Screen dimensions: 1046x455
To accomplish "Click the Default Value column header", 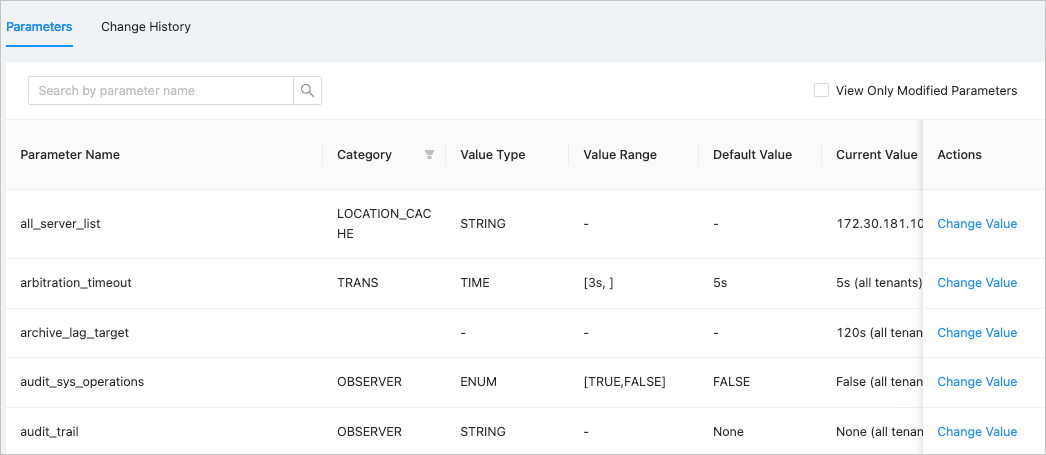I will [752, 155].
